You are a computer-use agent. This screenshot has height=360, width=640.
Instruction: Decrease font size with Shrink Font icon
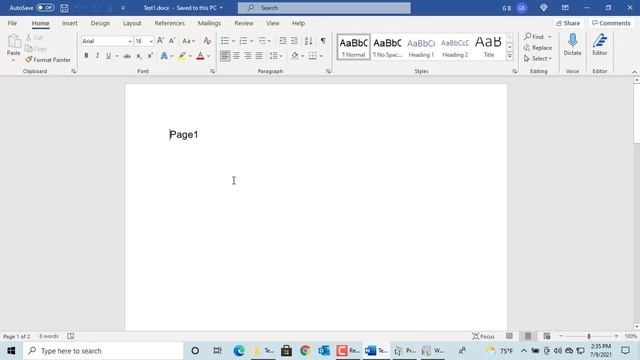[x=172, y=40]
